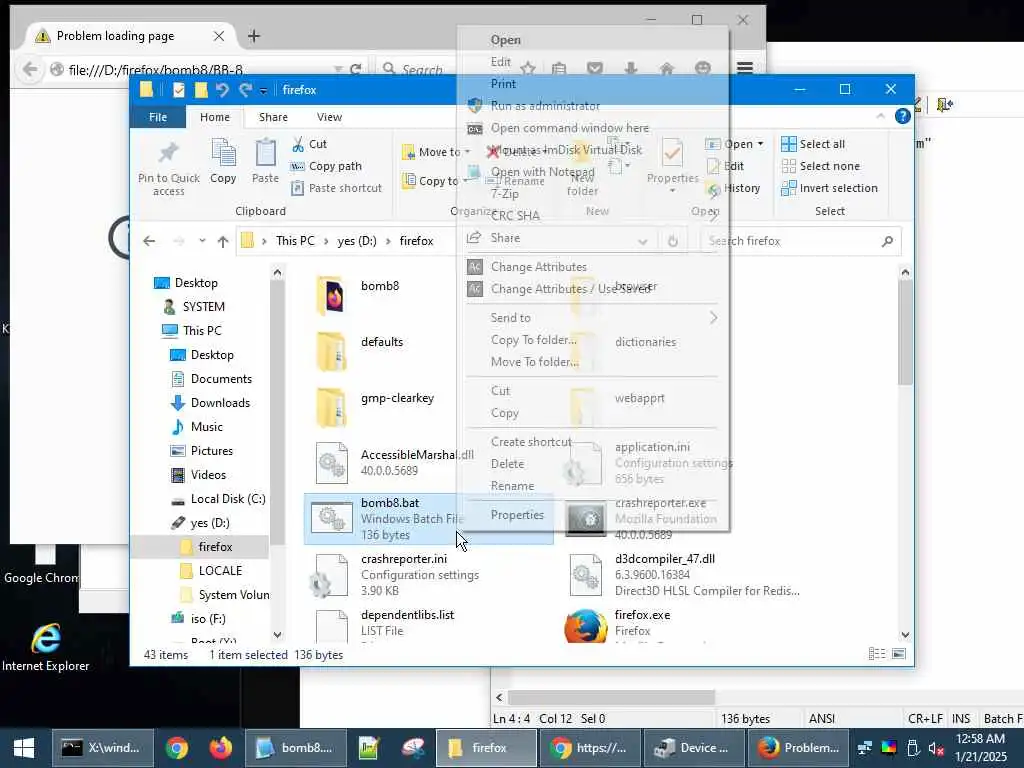1024x768 pixels.
Task: Switch to the View ribbon tab
Action: (x=329, y=117)
